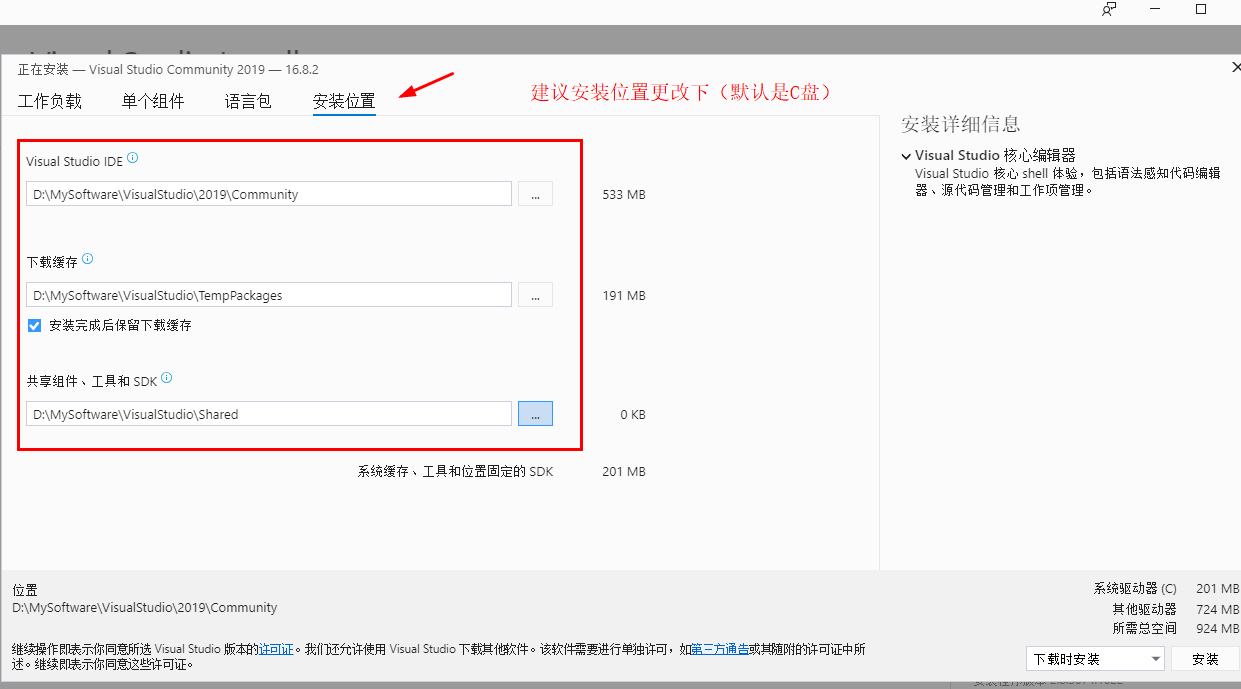Open the 下载时安装 dropdown
This screenshot has width=1241, height=689.
(1096, 659)
